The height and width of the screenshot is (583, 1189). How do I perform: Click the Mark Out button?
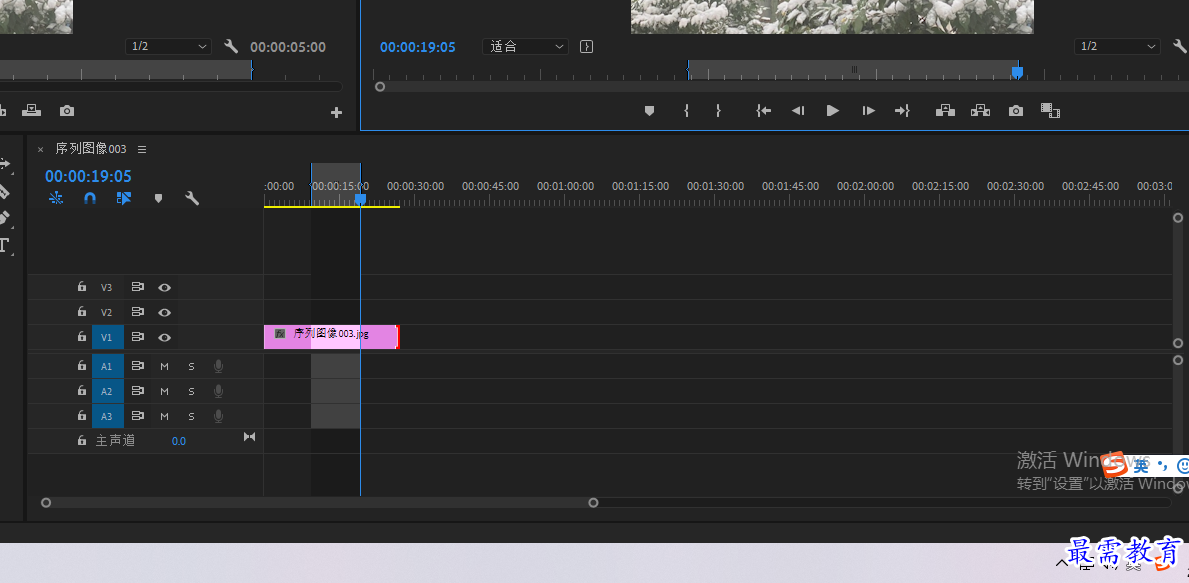pyautogui.click(x=718, y=111)
